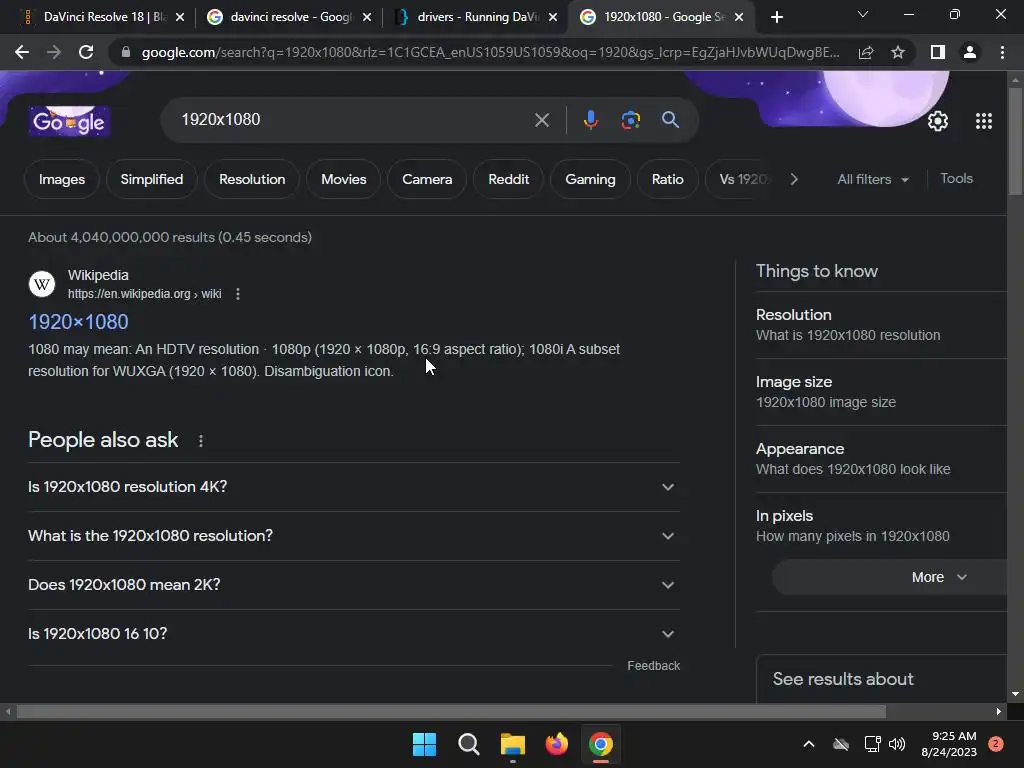Viewport: 1024px width, 768px height.
Task: Bookmark this page with star icon
Action: pos(898,52)
